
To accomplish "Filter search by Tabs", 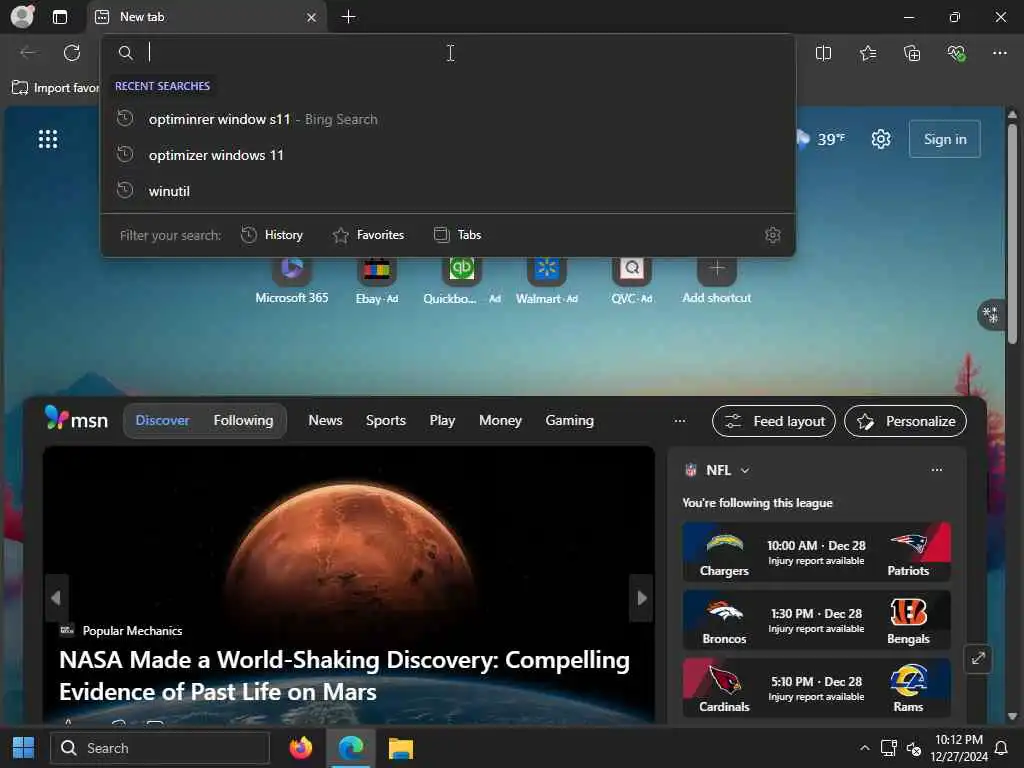I will pyautogui.click(x=457, y=235).
